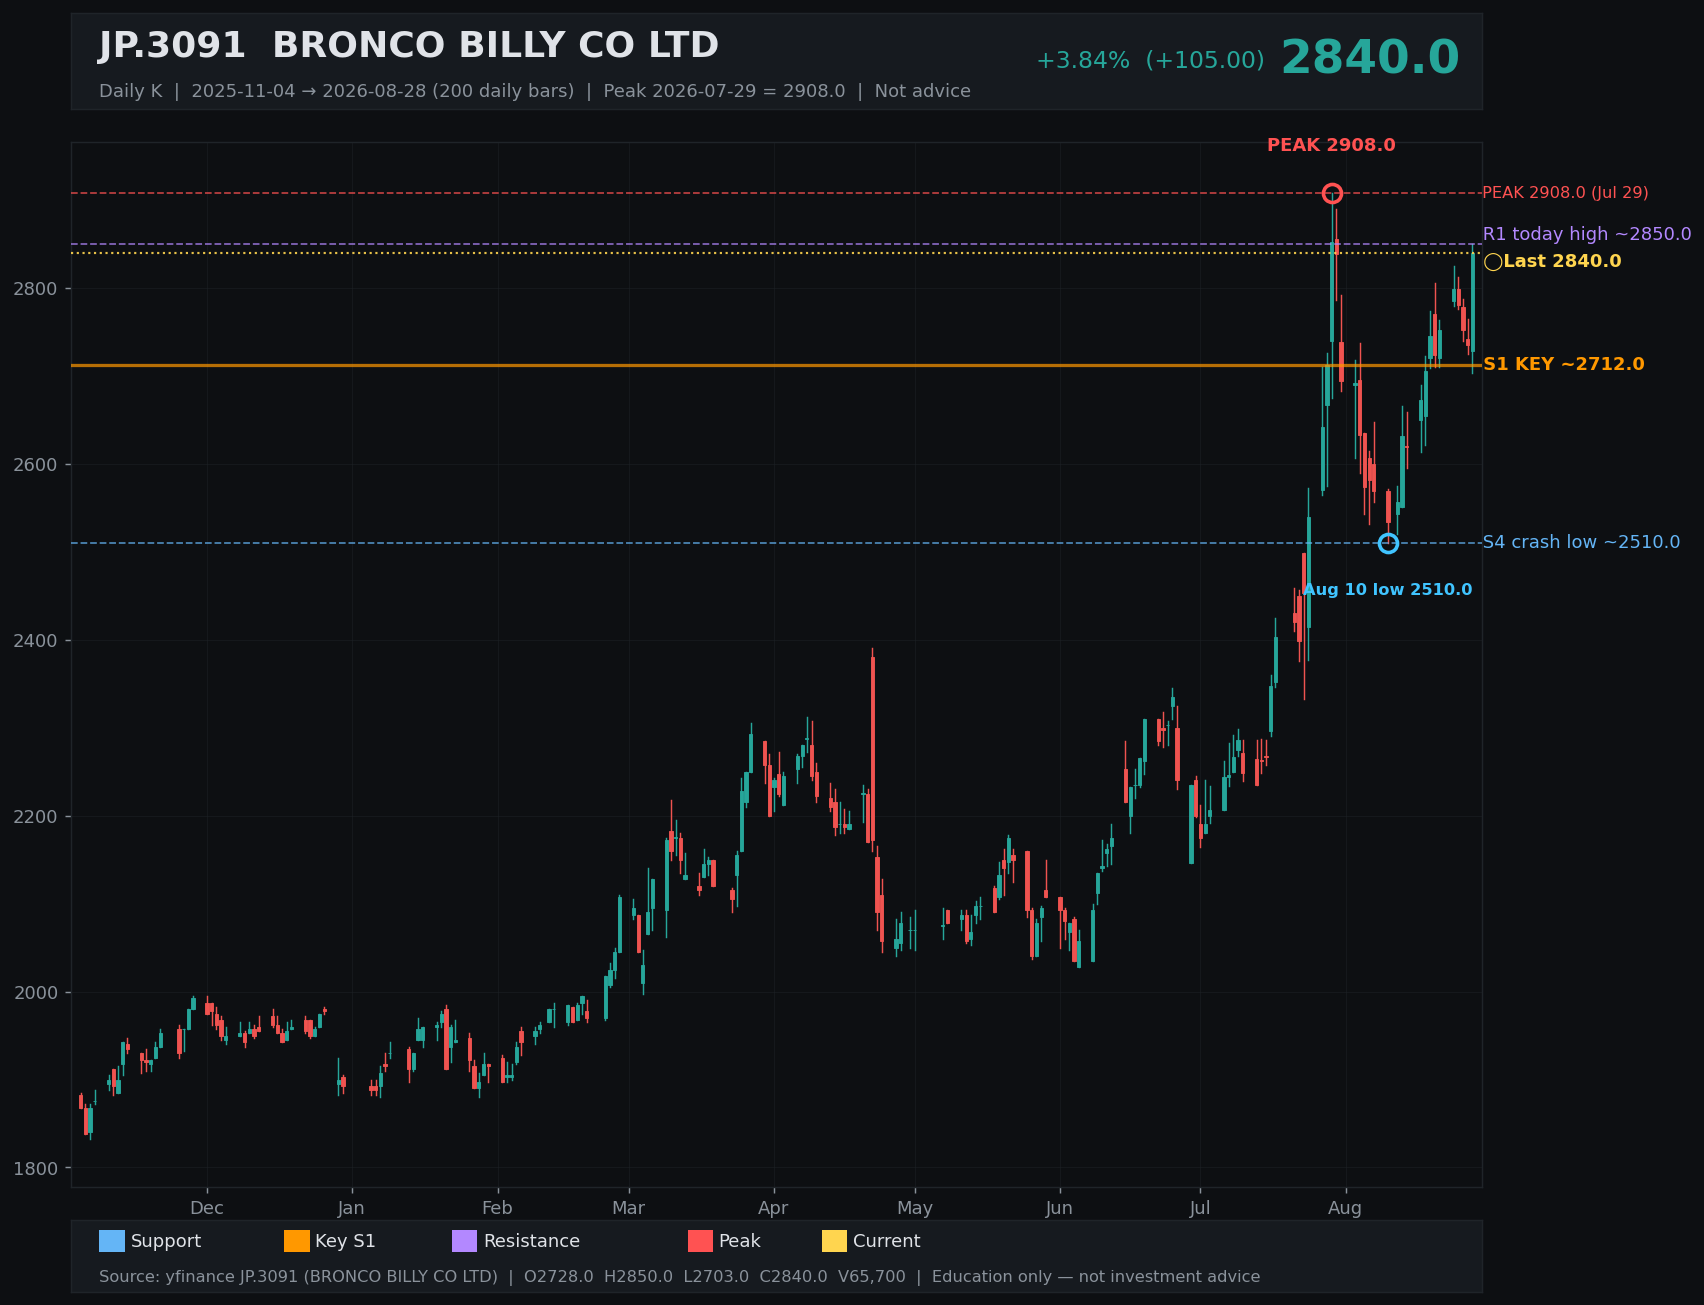Select the 'Last 2840.0' price label
The height and width of the screenshot is (1305, 1704).
pyautogui.click(x=1562, y=262)
